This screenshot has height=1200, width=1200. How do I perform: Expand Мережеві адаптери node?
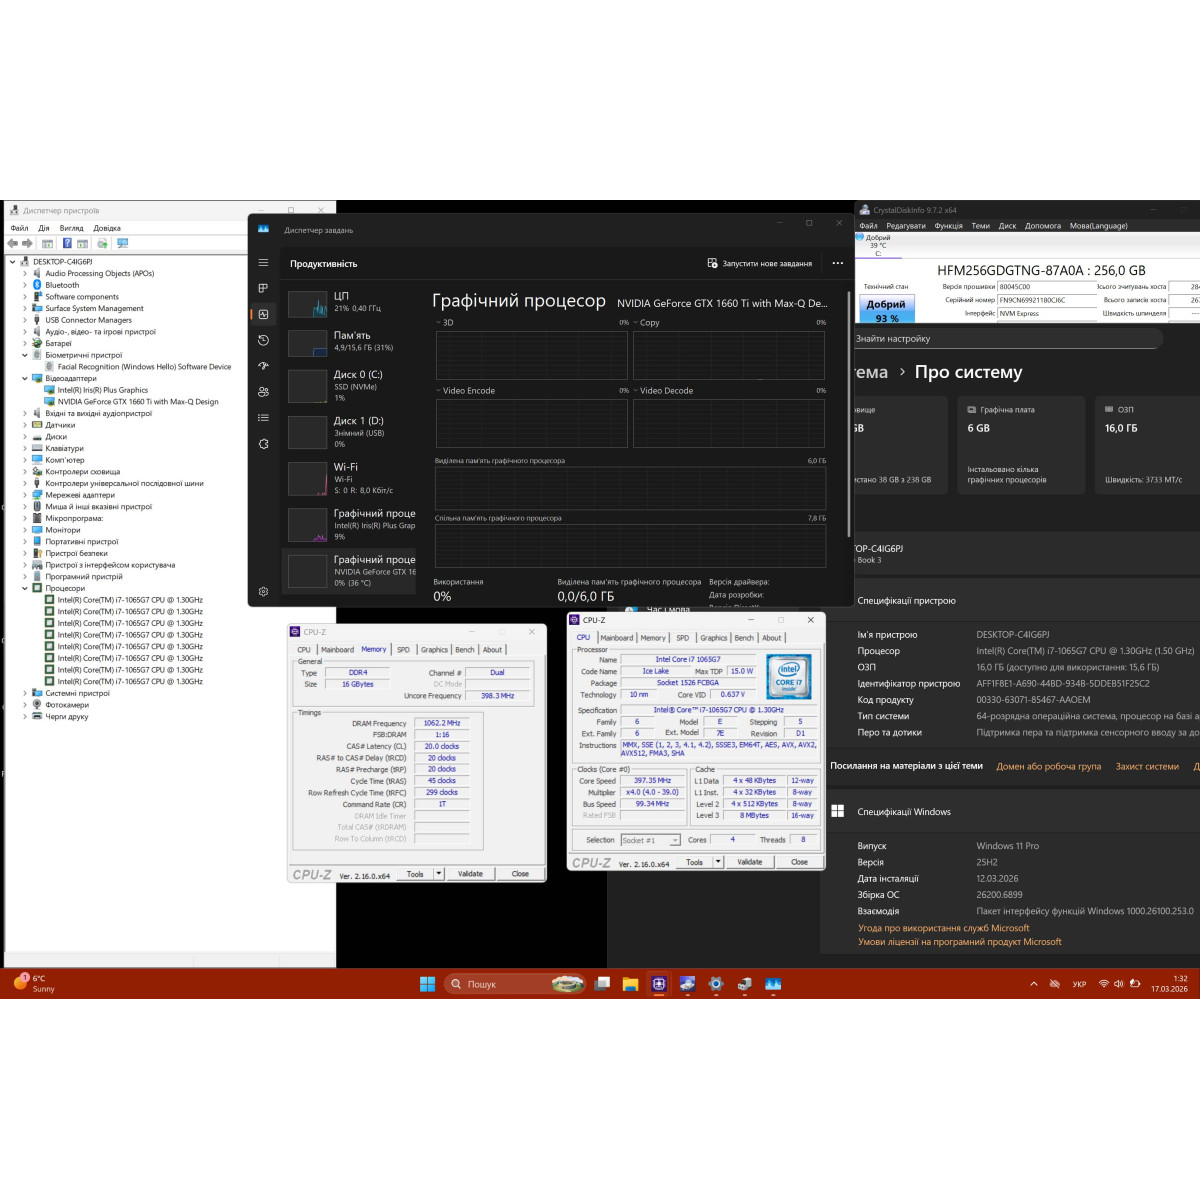click(x=25, y=495)
